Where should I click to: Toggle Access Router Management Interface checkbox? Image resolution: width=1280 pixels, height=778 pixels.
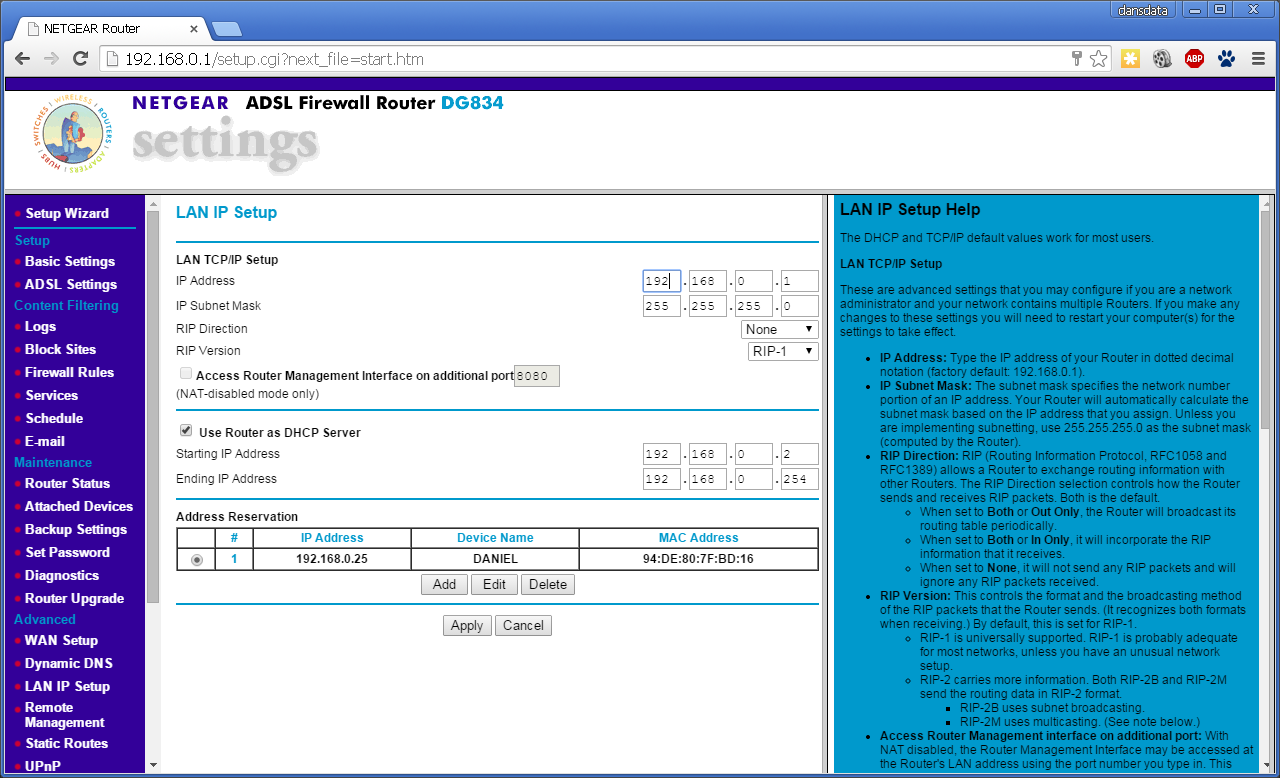186,373
